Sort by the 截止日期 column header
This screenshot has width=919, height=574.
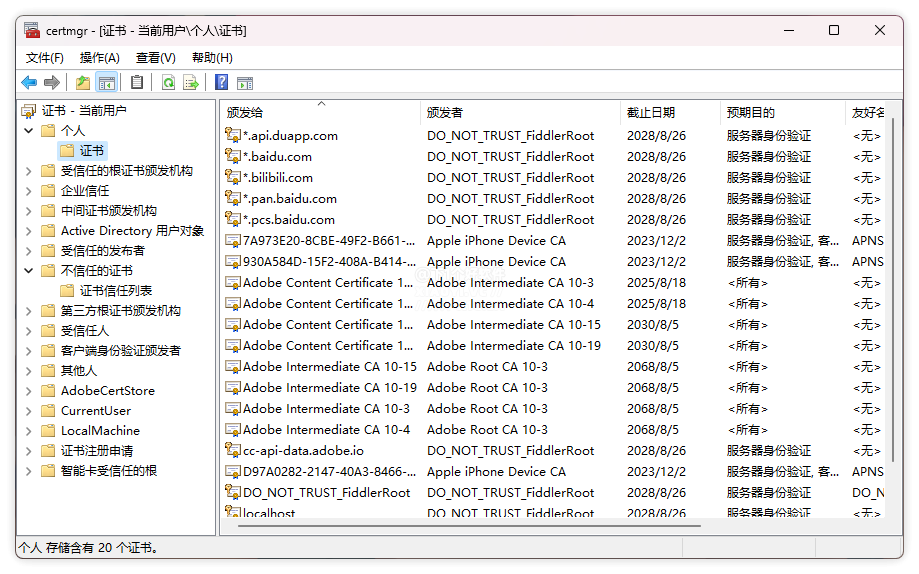(650, 113)
